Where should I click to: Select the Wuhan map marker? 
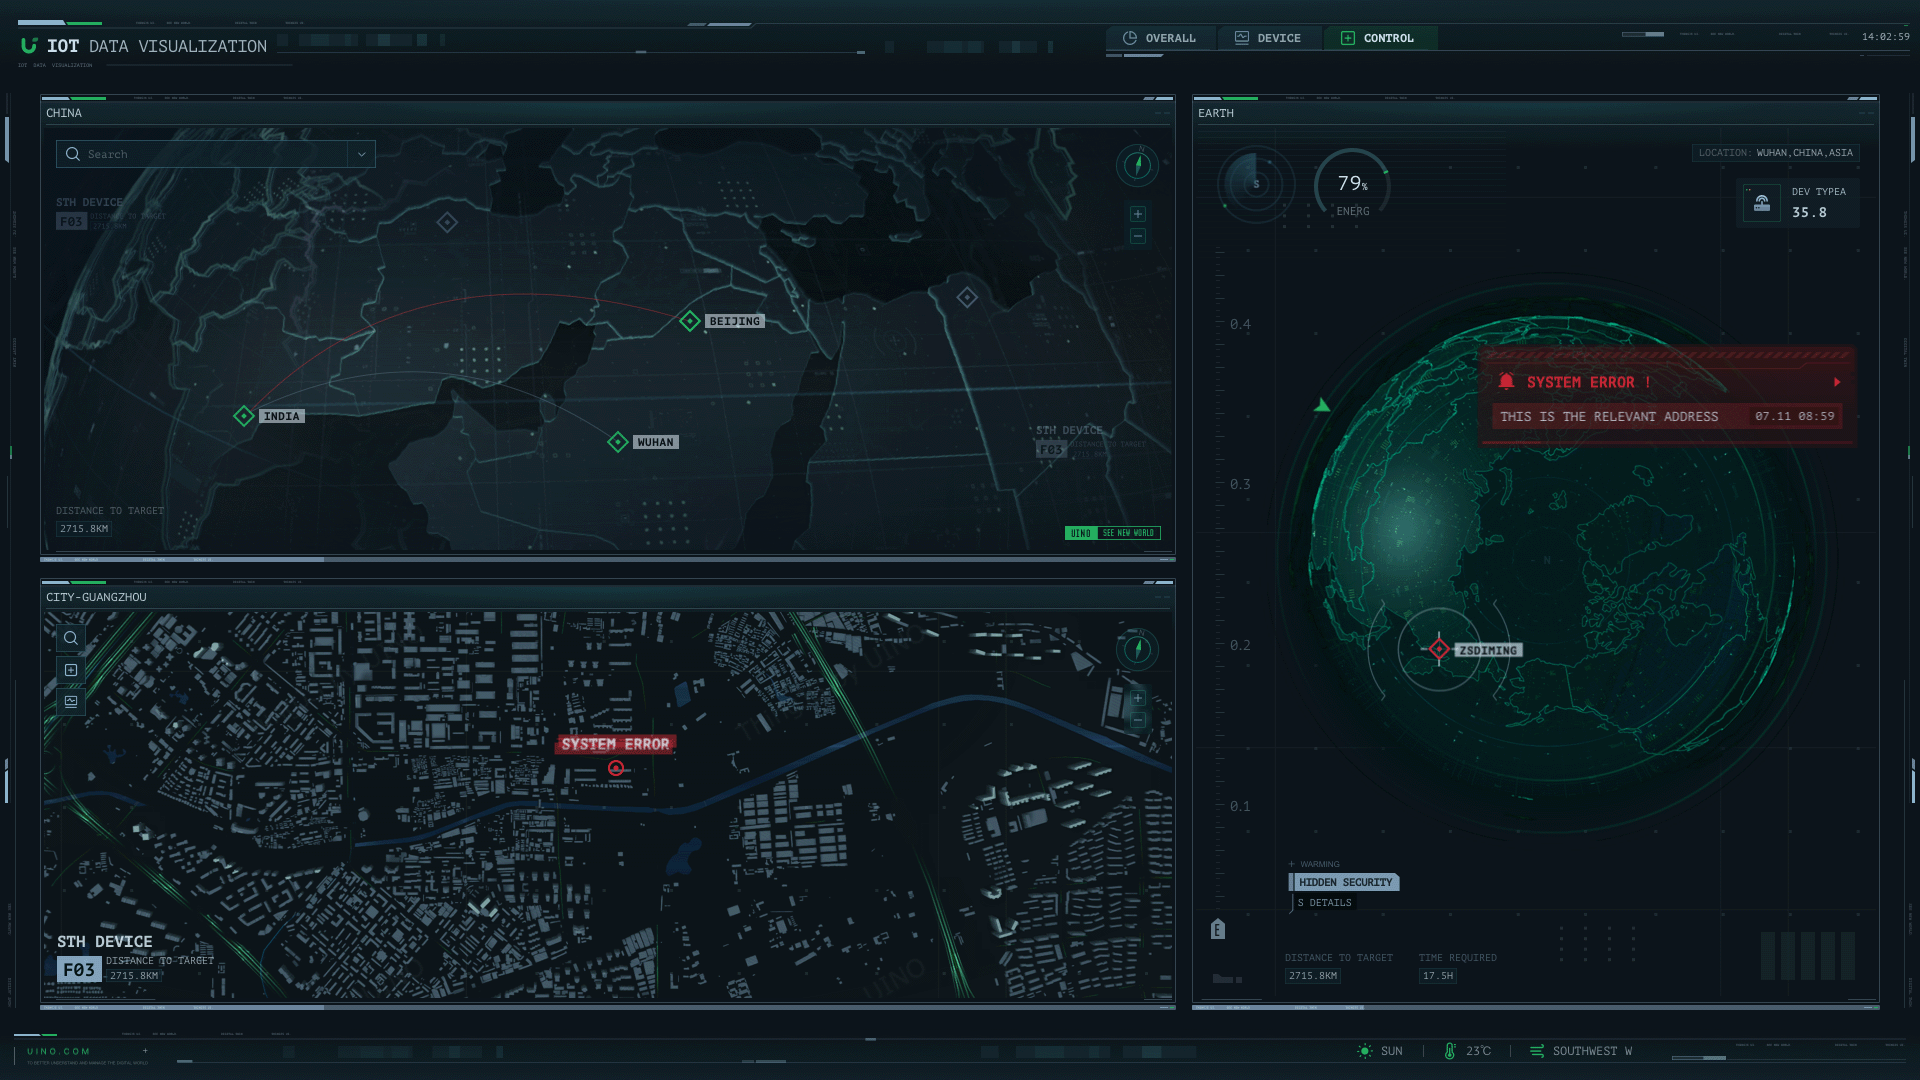pos(618,442)
